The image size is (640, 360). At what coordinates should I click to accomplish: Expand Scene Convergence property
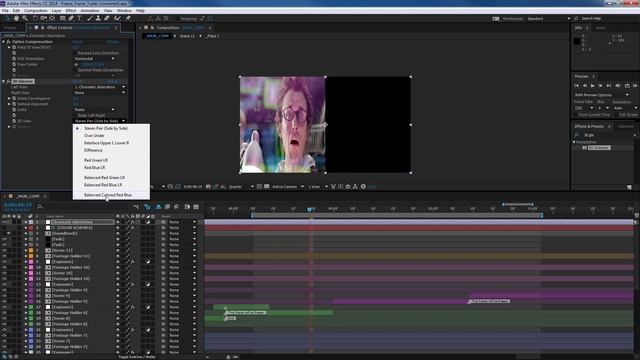9,98
